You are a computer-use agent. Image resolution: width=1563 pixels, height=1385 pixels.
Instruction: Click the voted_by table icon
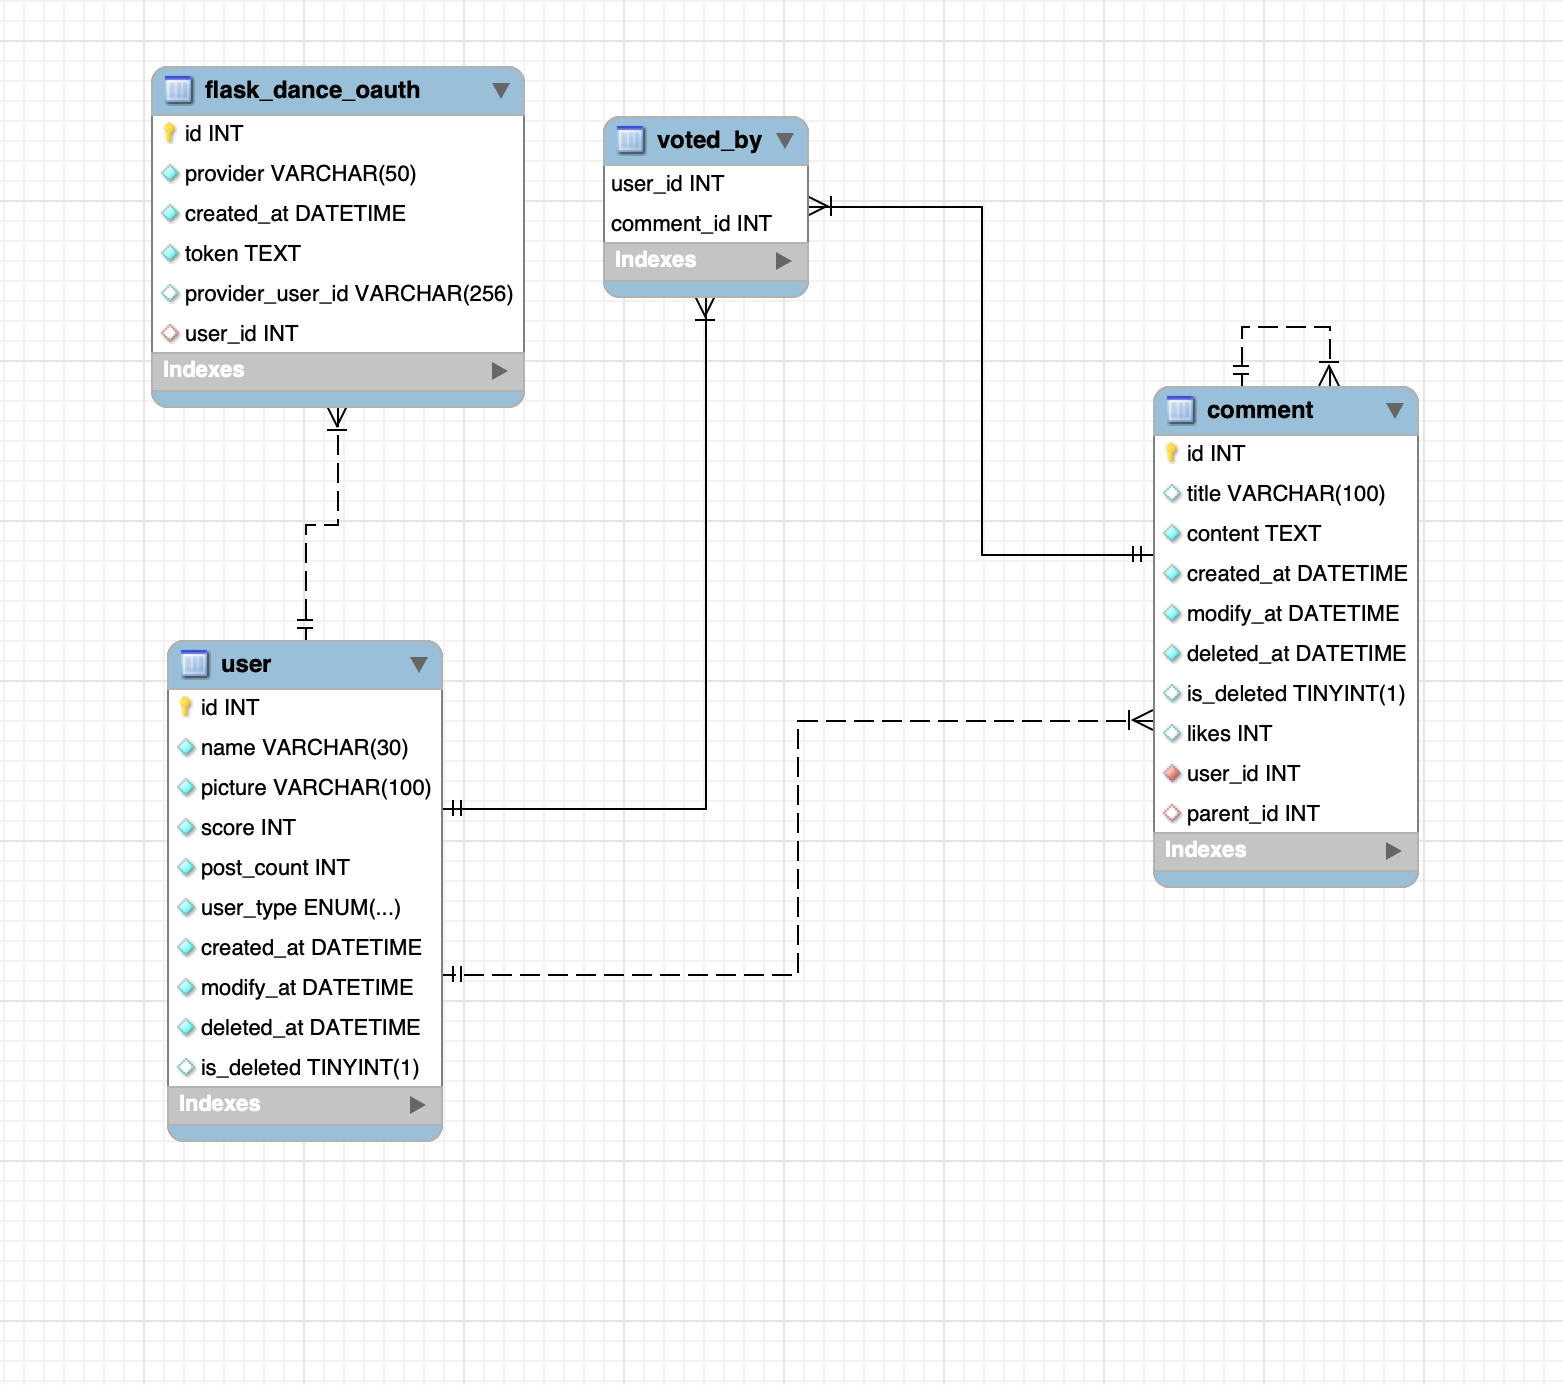630,140
